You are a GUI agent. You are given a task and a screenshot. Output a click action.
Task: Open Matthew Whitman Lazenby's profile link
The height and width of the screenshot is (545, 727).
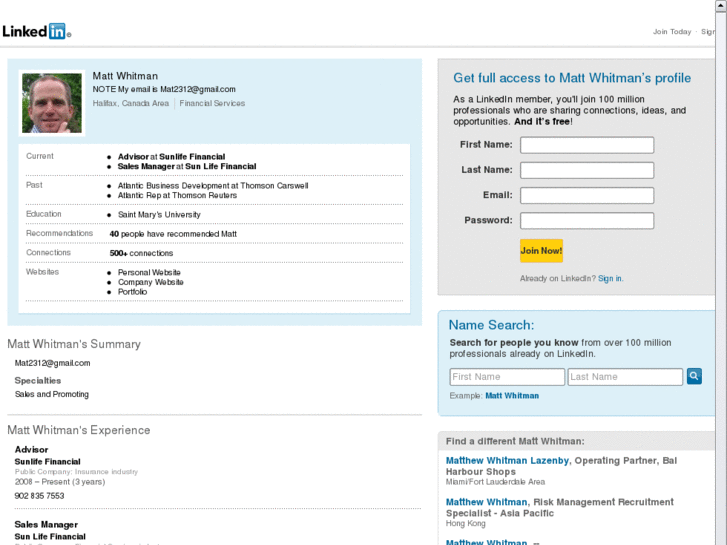pos(507,461)
